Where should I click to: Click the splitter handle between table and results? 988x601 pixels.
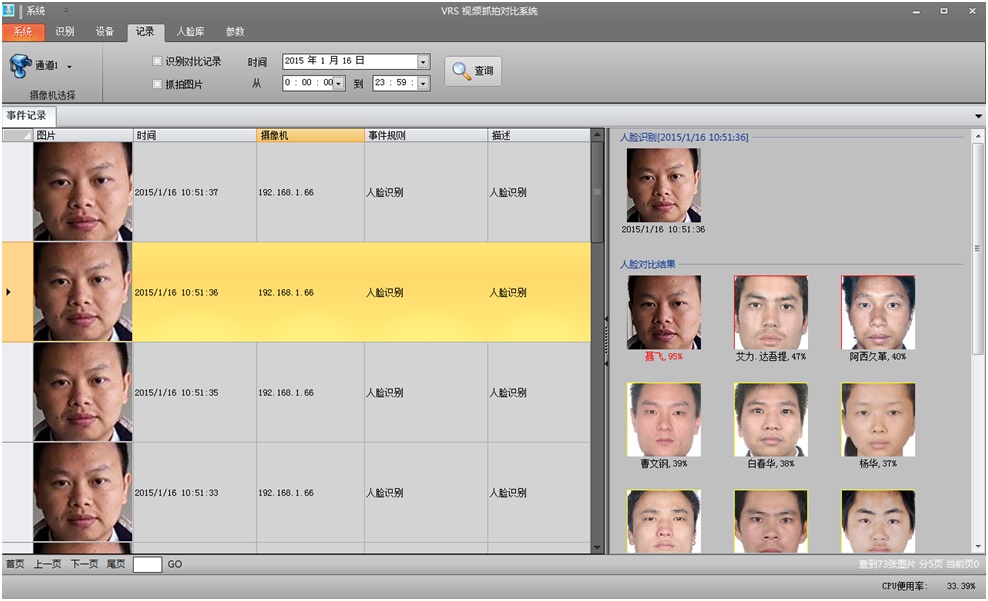tap(606, 341)
